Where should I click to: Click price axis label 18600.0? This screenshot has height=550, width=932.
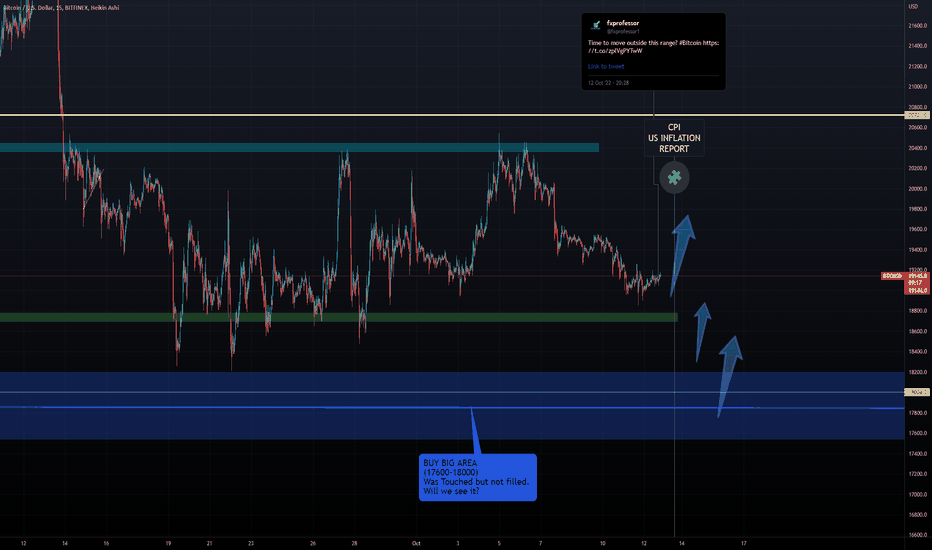[x=917, y=331]
